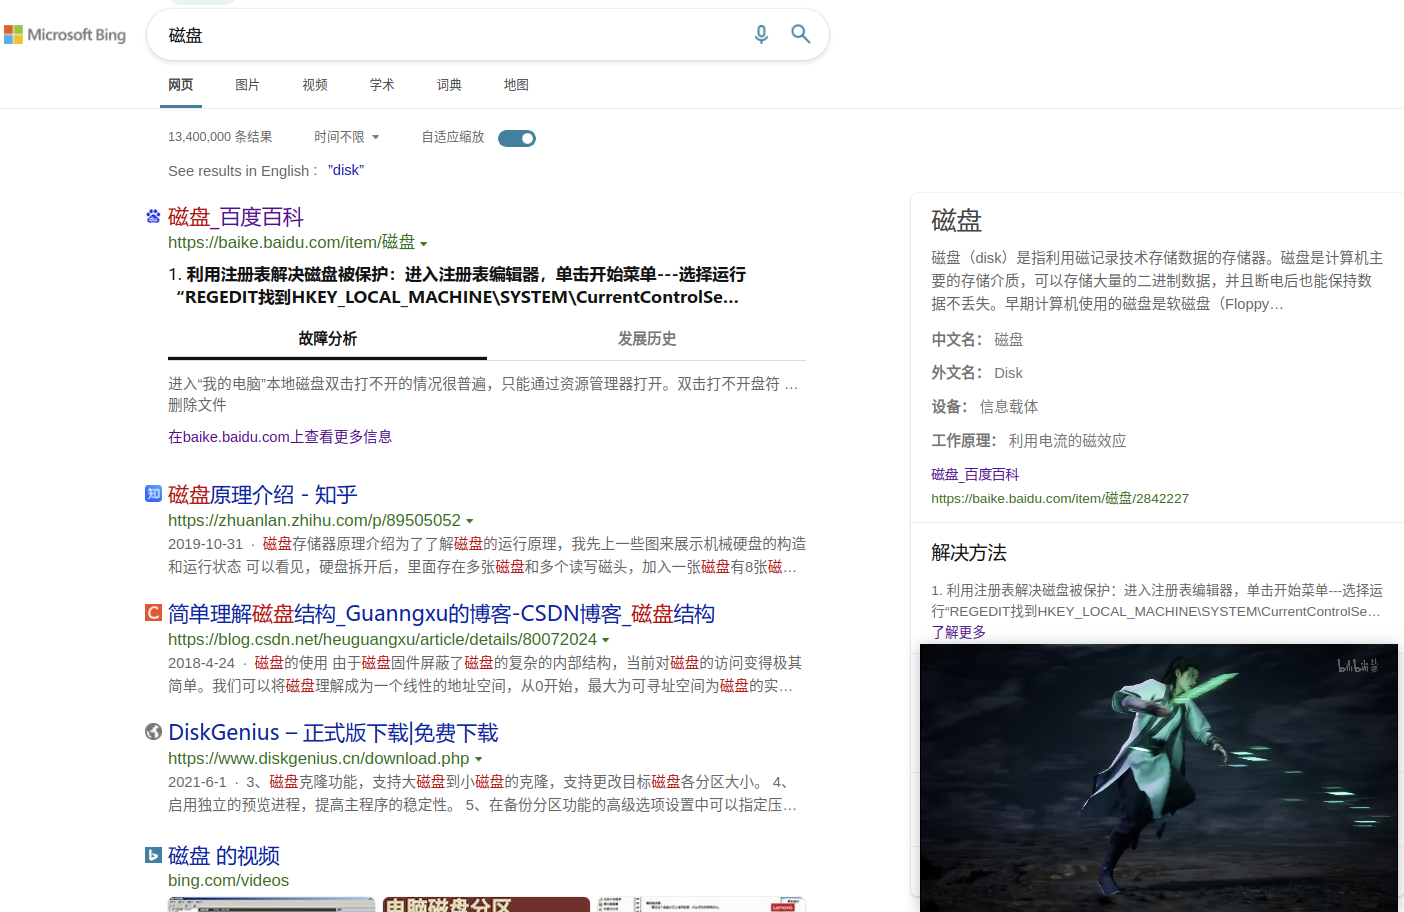This screenshot has width=1404, height=912.
Task: Click the CSDN red favicon icon
Action: [x=153, y=613]
